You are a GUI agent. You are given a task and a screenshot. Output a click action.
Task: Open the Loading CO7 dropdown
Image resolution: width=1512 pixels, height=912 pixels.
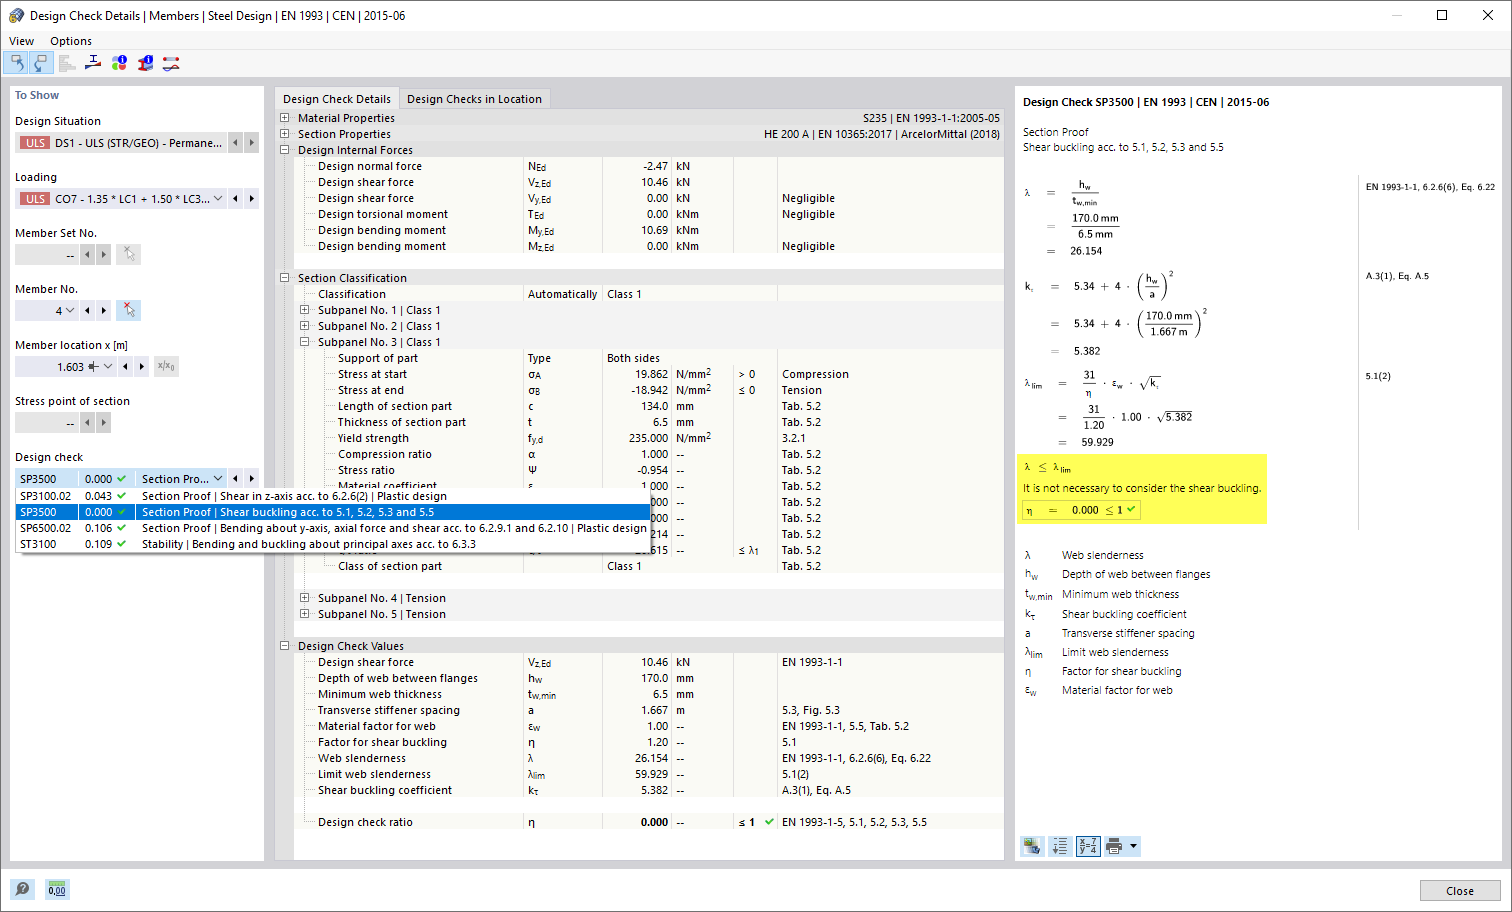point(218,199)
